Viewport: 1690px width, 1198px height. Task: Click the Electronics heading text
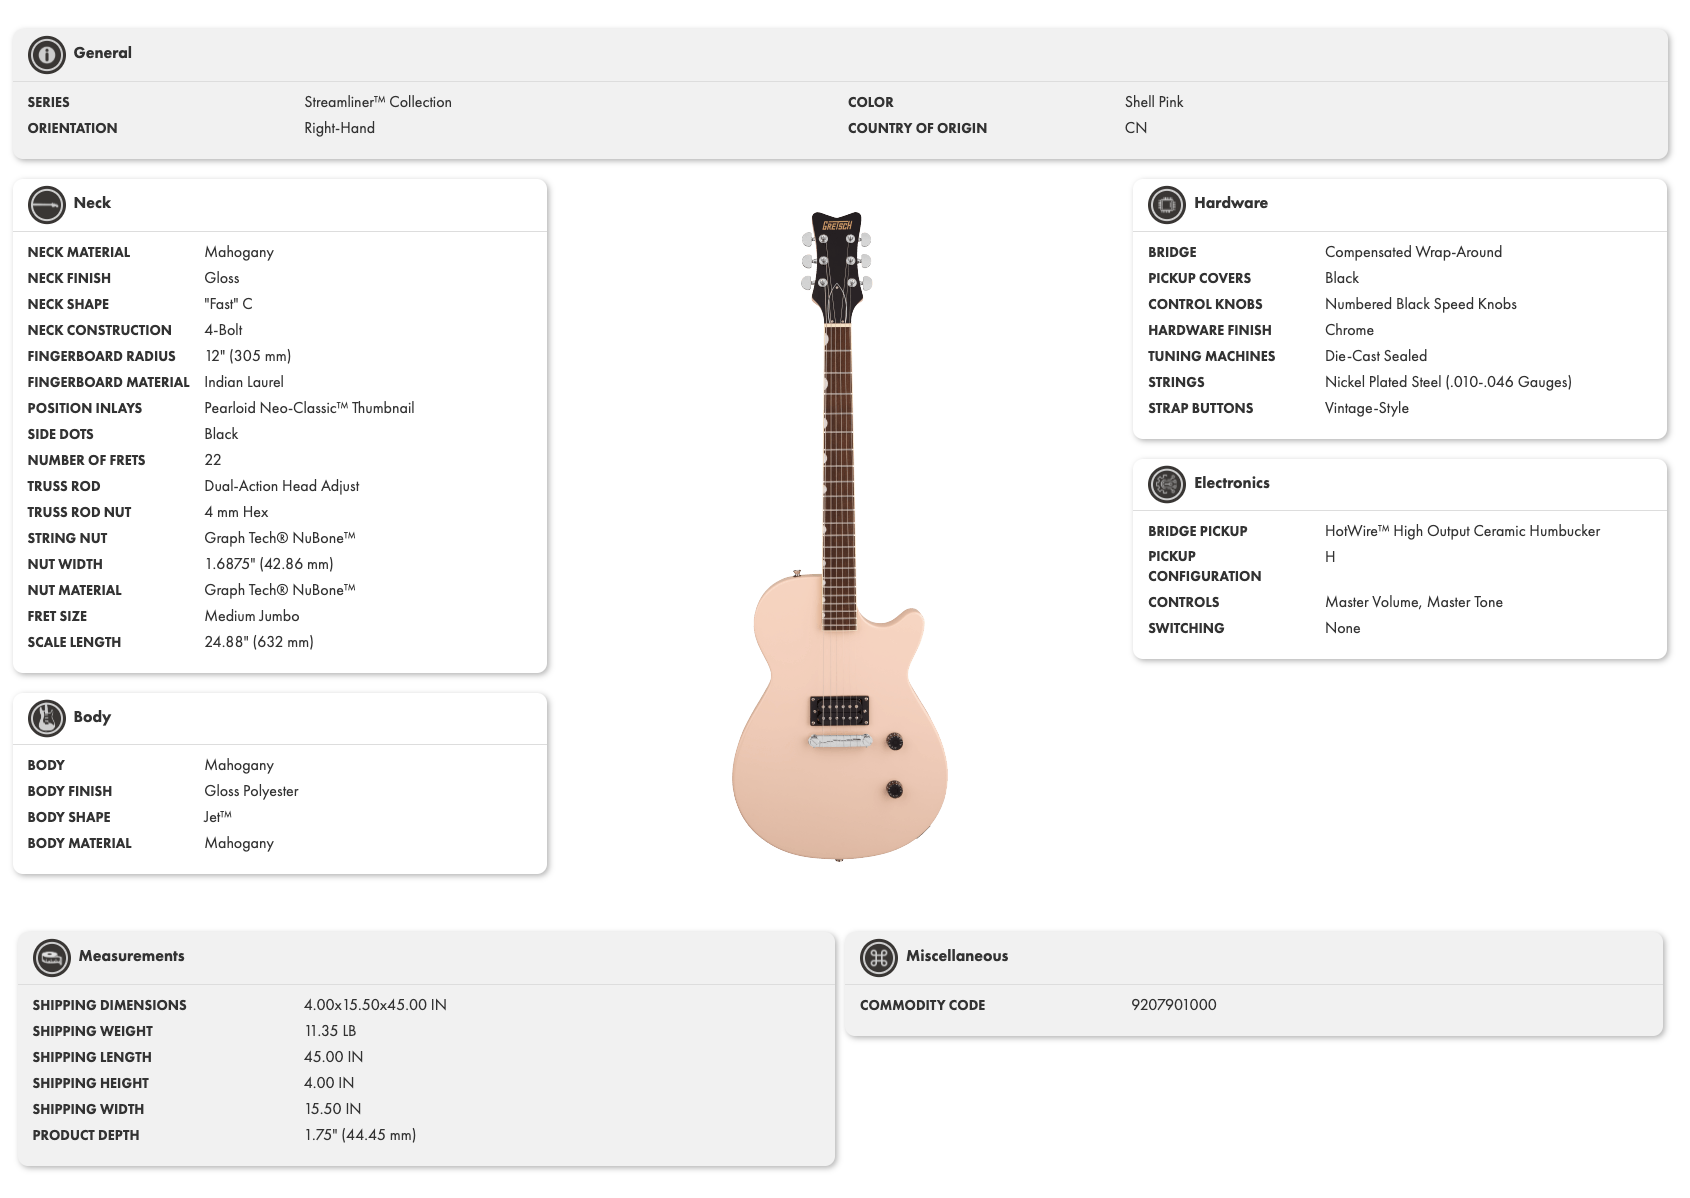(1231, 483)
